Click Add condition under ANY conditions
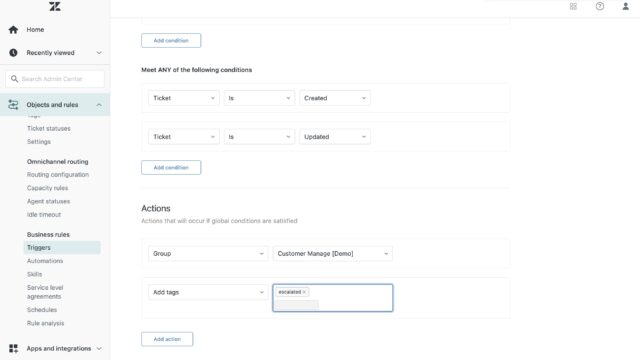Viewport: 640px width, 360px height. pyautogui.click(x=171, y=167)
